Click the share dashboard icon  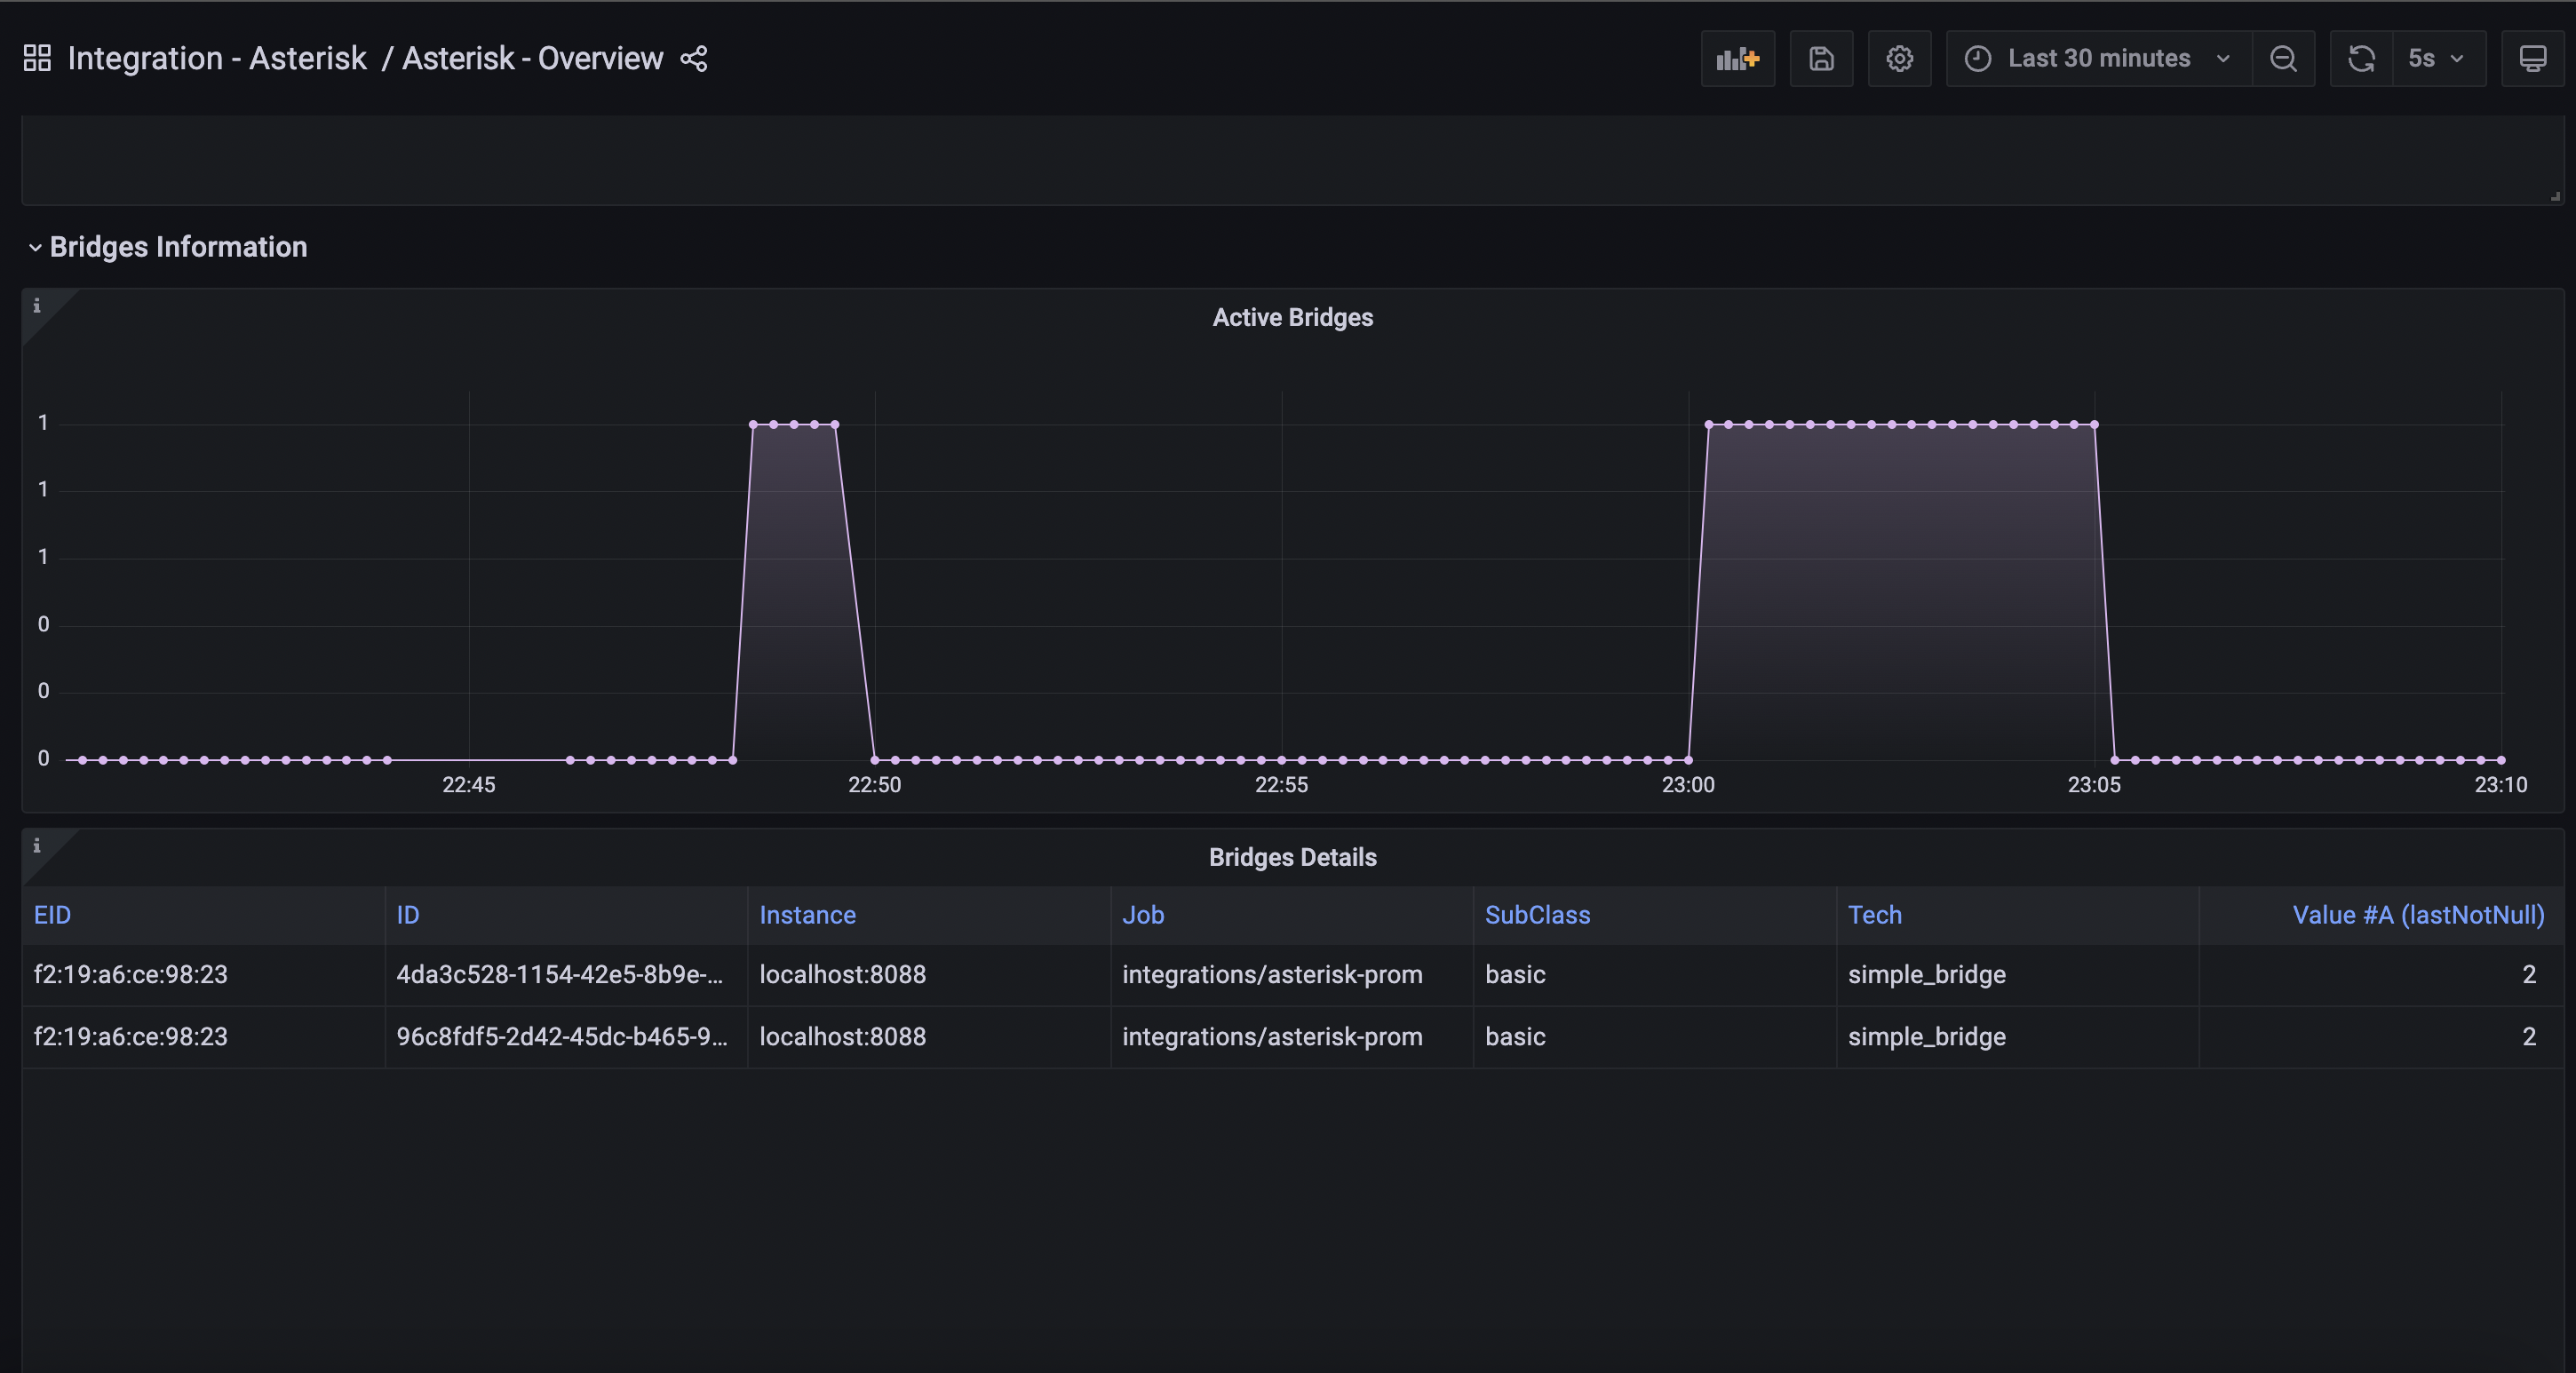pos(694,59)
